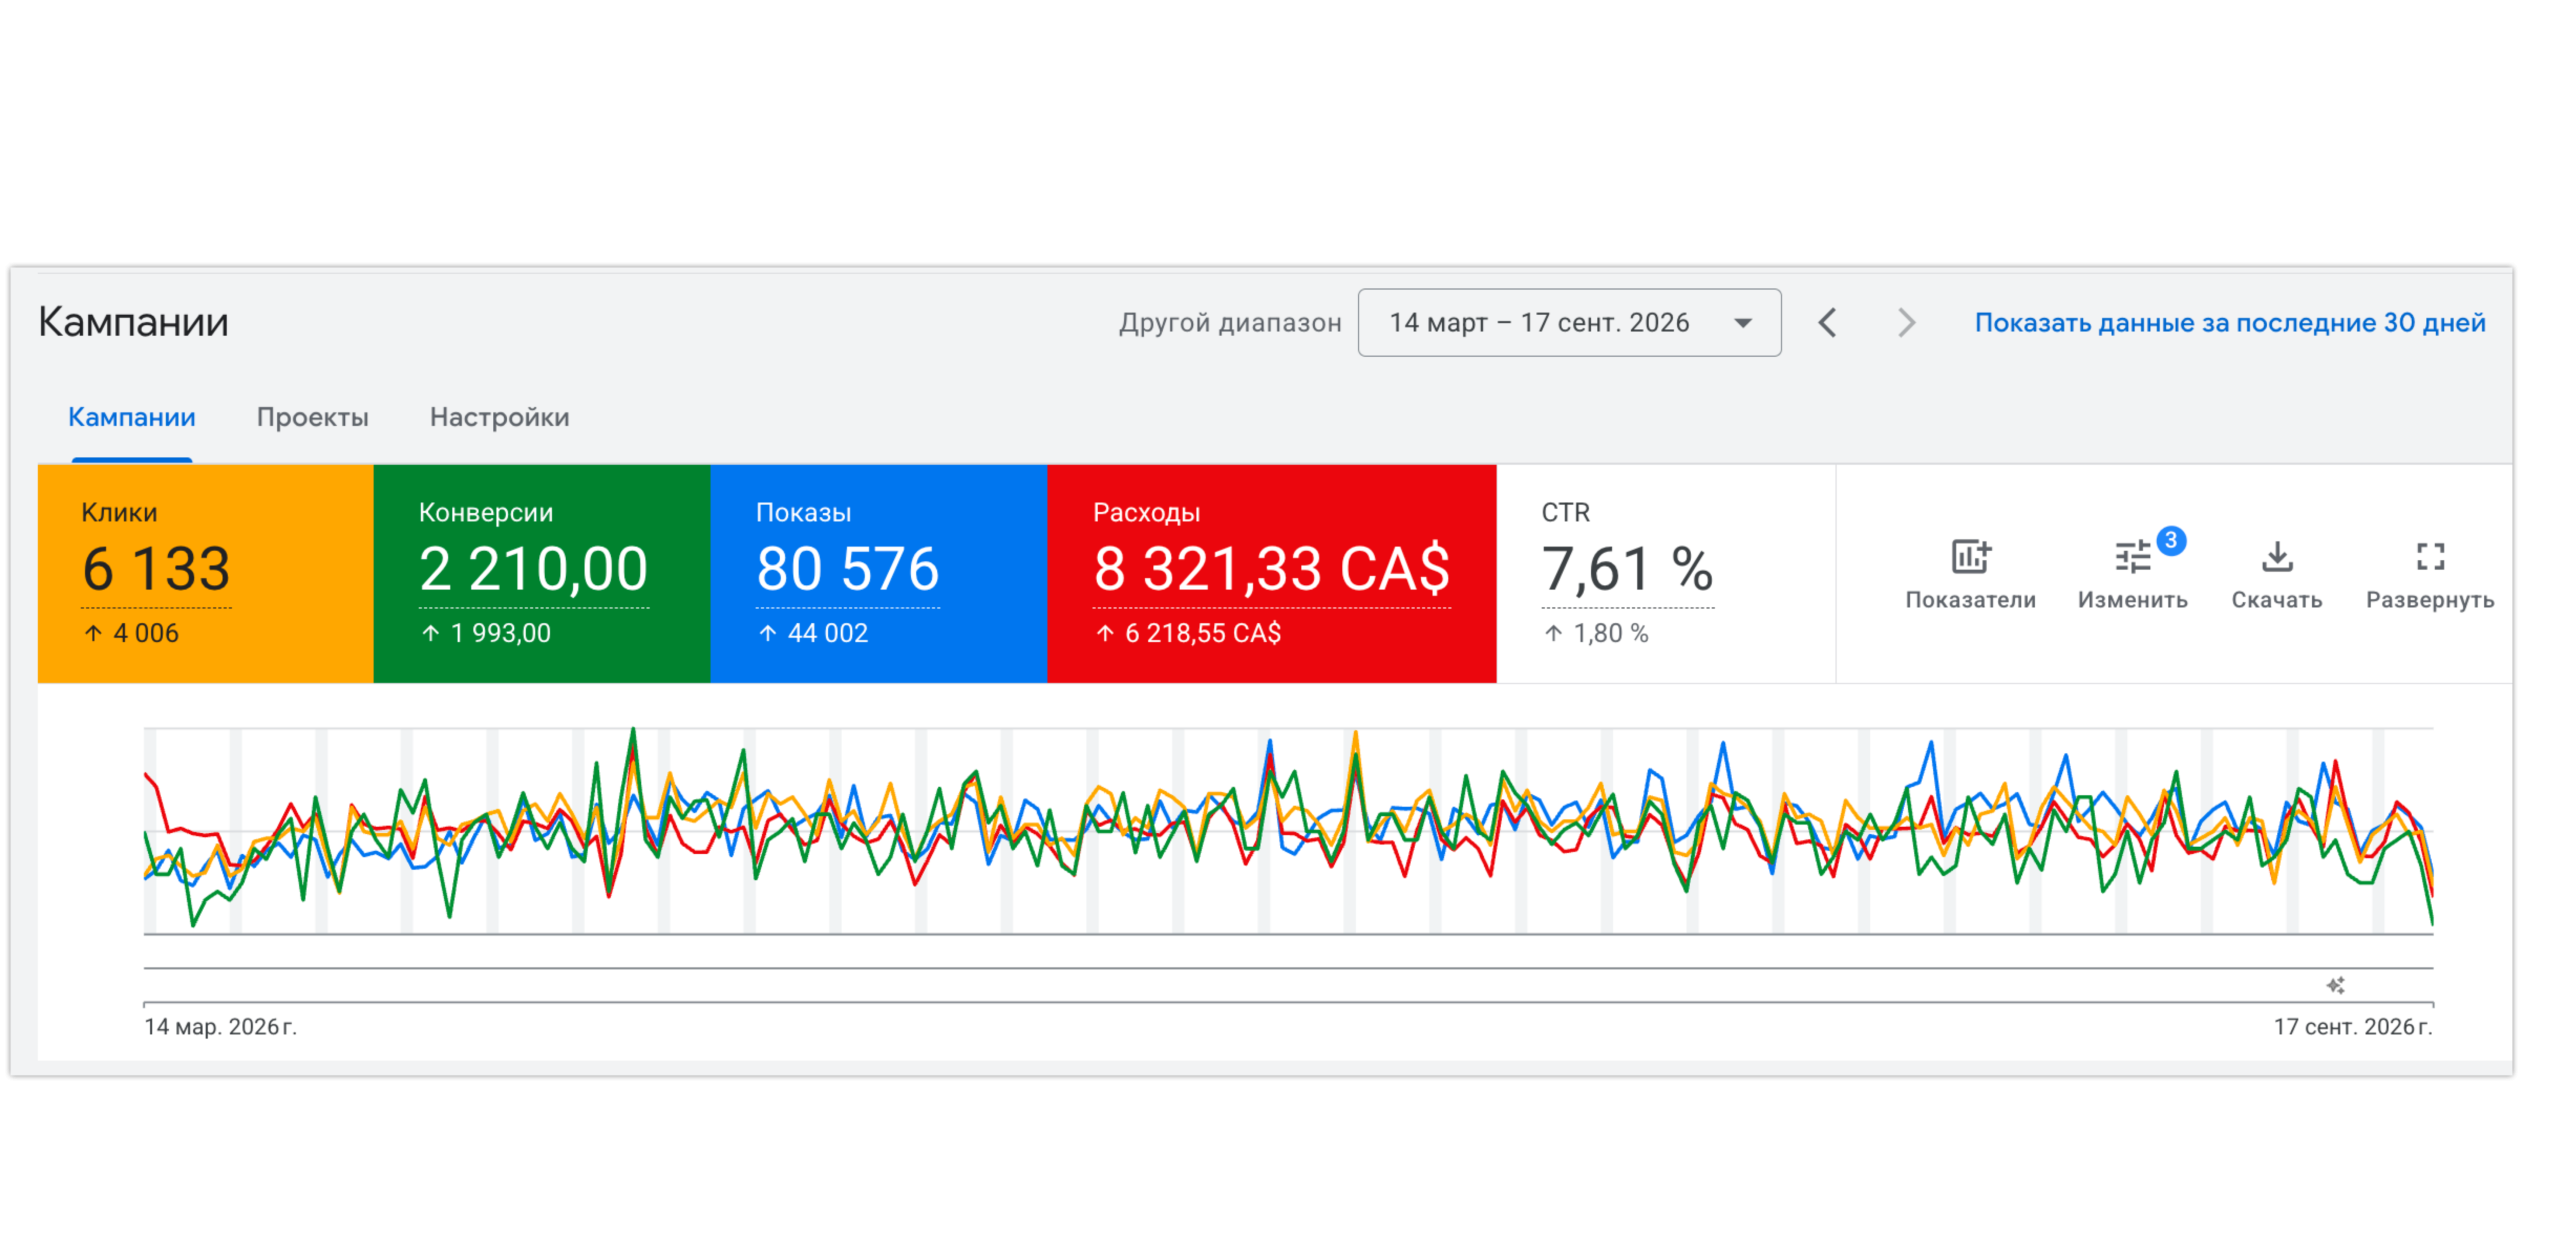2560x1245 pixels.
Task: Click the Кампании page heading
Action: [x=133, y=322]
